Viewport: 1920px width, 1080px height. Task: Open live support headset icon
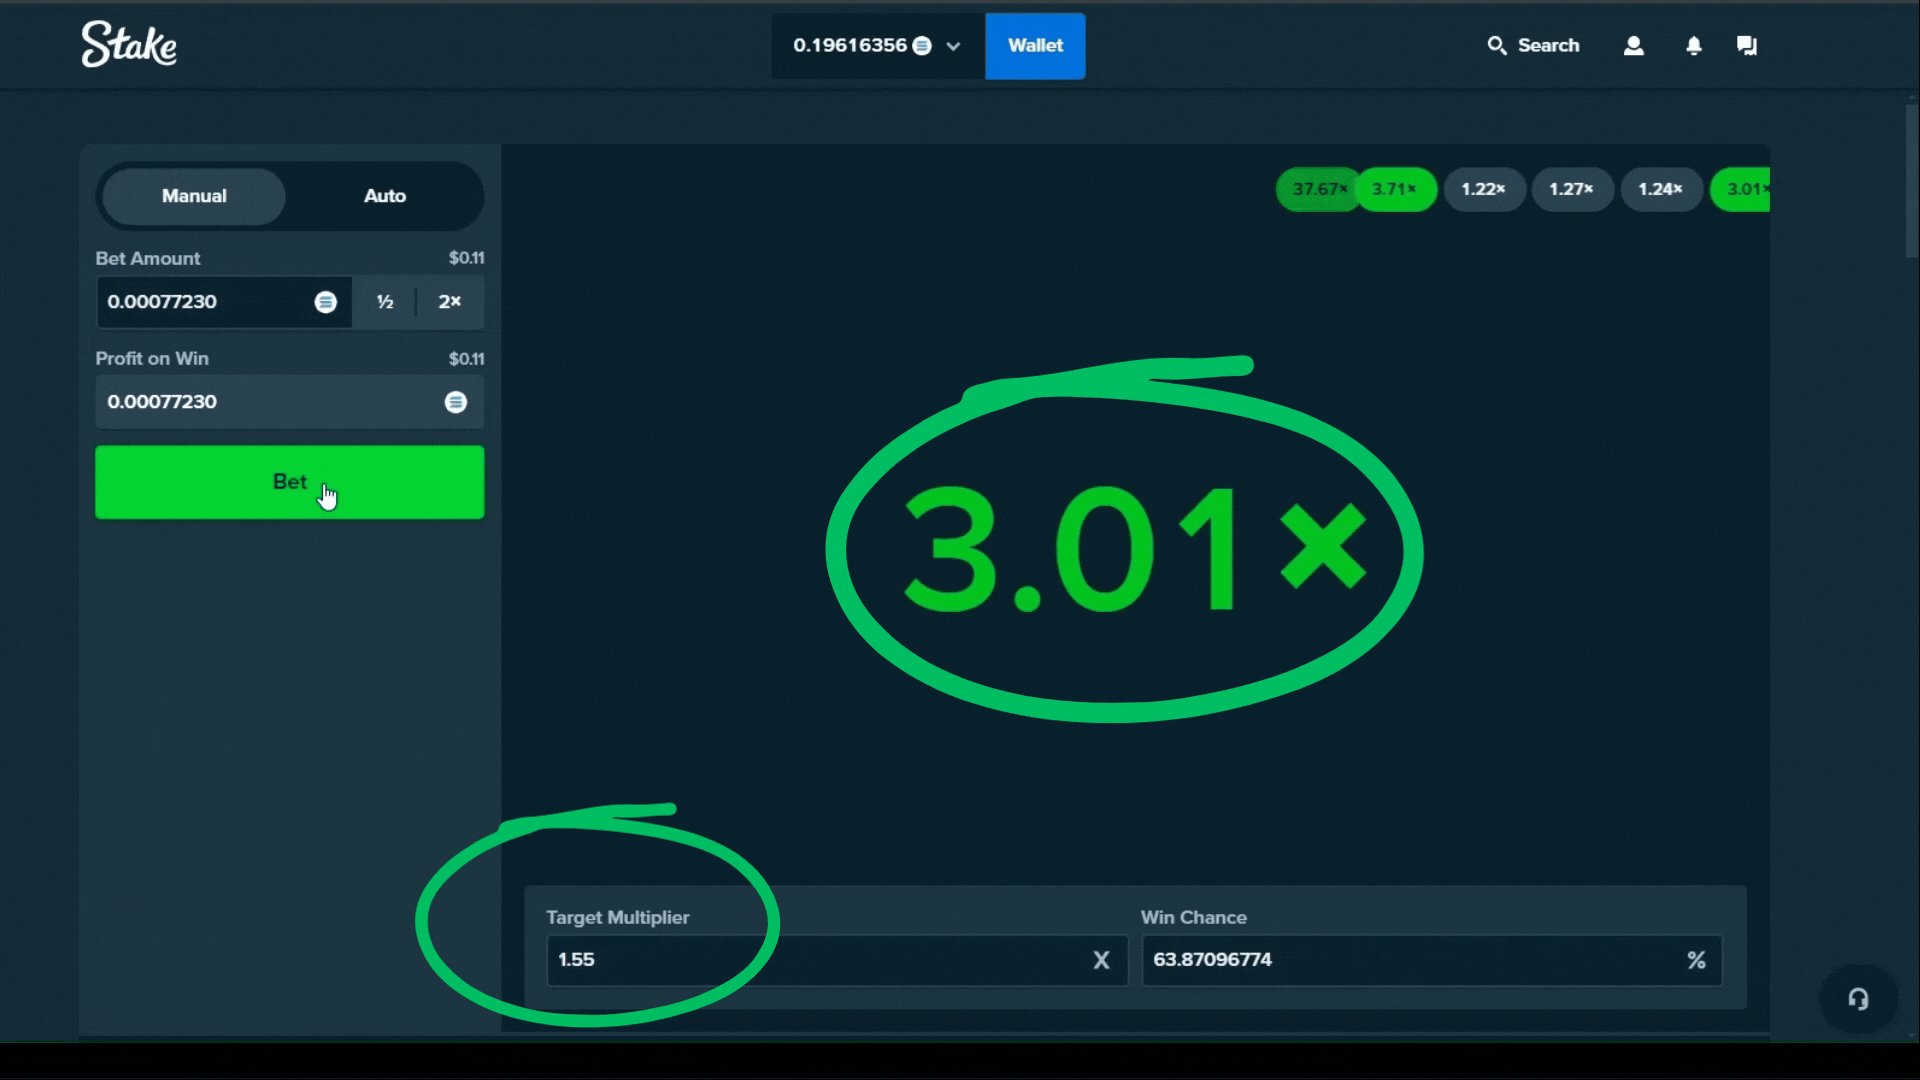coord(1858,999)
